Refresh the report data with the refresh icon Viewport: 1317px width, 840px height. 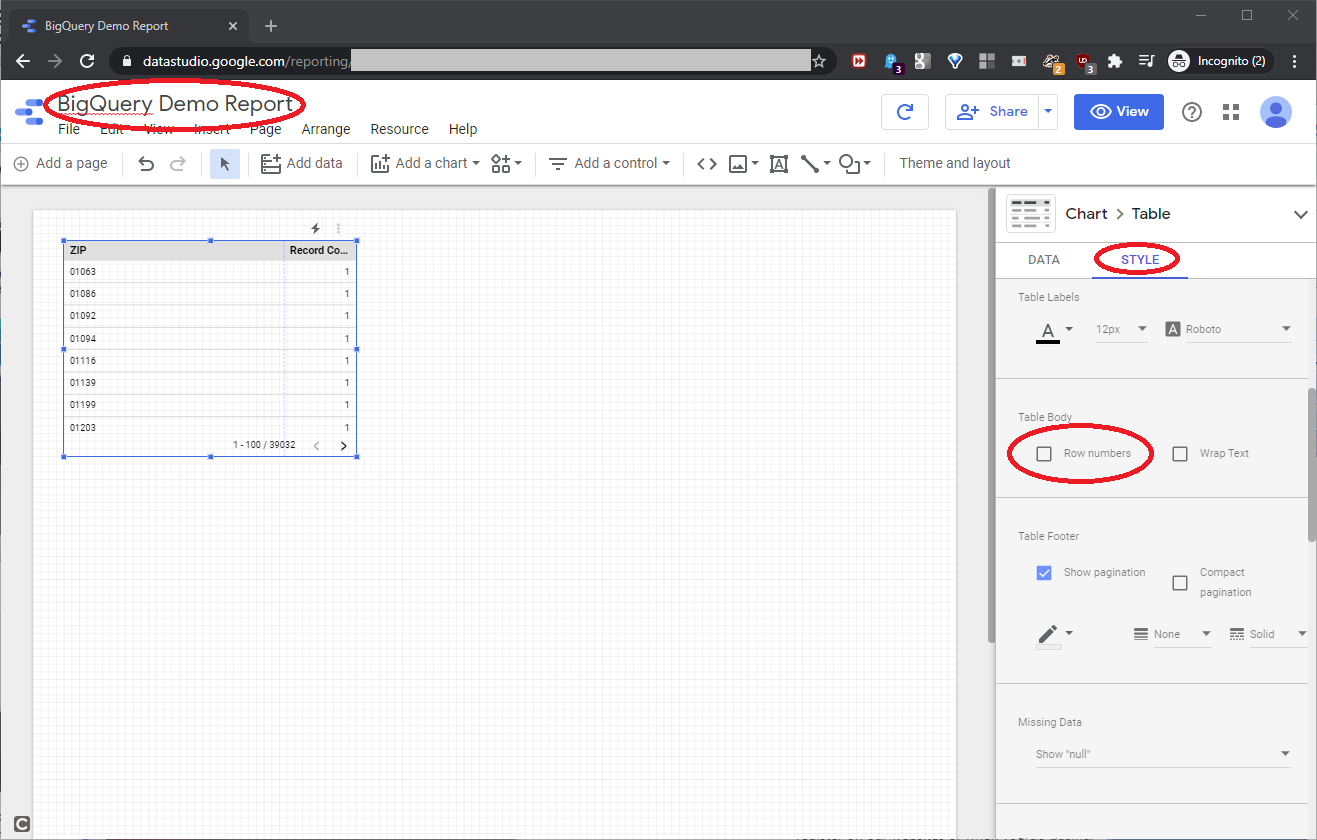[905, 112]
